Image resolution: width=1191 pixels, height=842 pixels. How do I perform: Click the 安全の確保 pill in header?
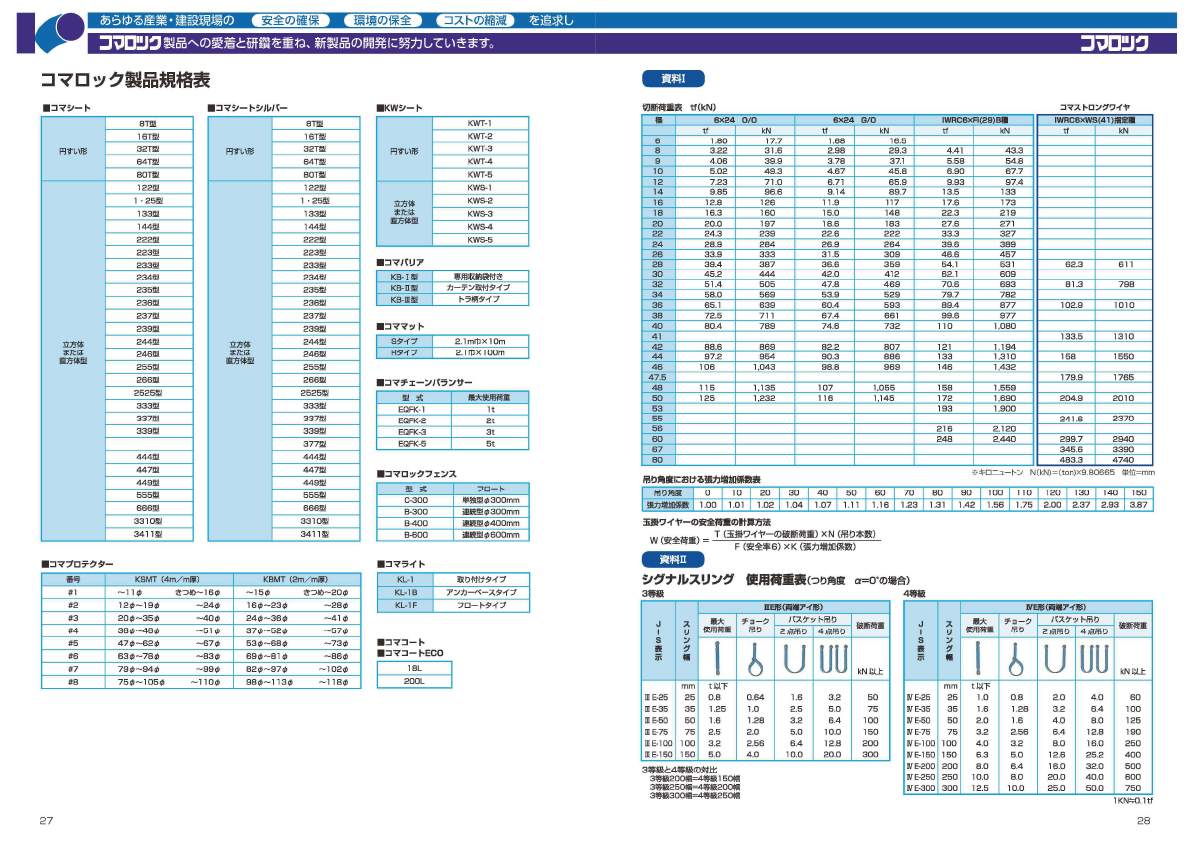290,20
